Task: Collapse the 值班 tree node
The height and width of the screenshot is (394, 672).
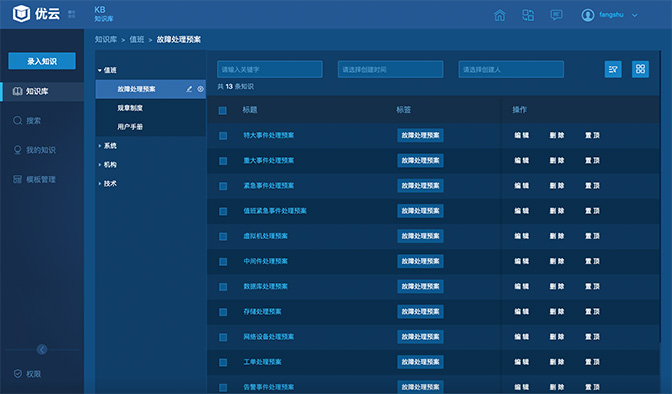Action: click(100, 70)
